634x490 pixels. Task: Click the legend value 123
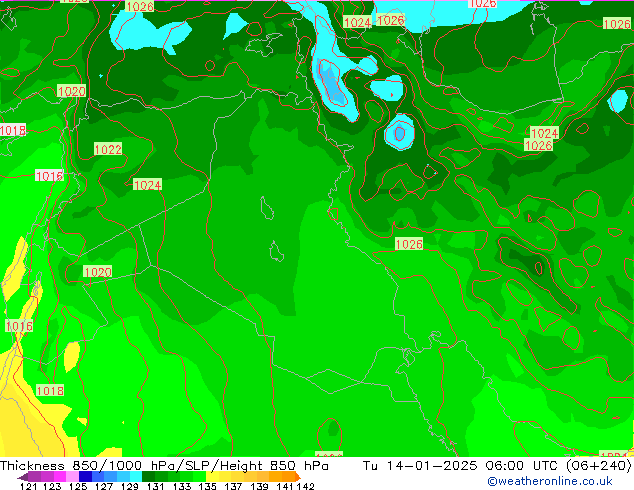pos(52,486)
